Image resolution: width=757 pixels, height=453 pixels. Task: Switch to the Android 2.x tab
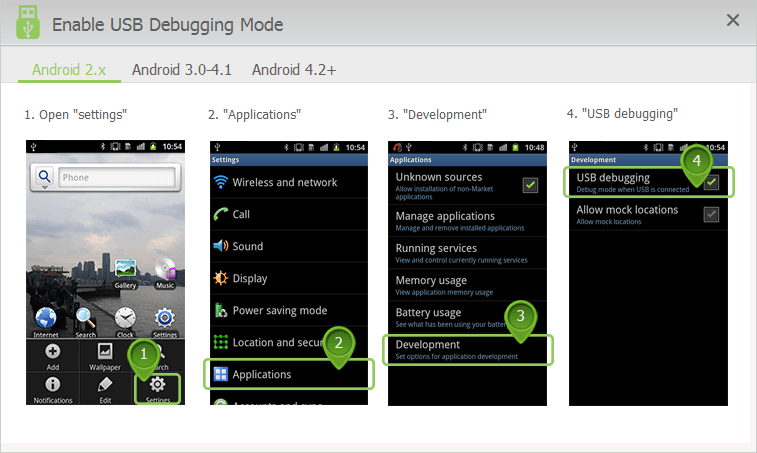(x=69, y=70)
